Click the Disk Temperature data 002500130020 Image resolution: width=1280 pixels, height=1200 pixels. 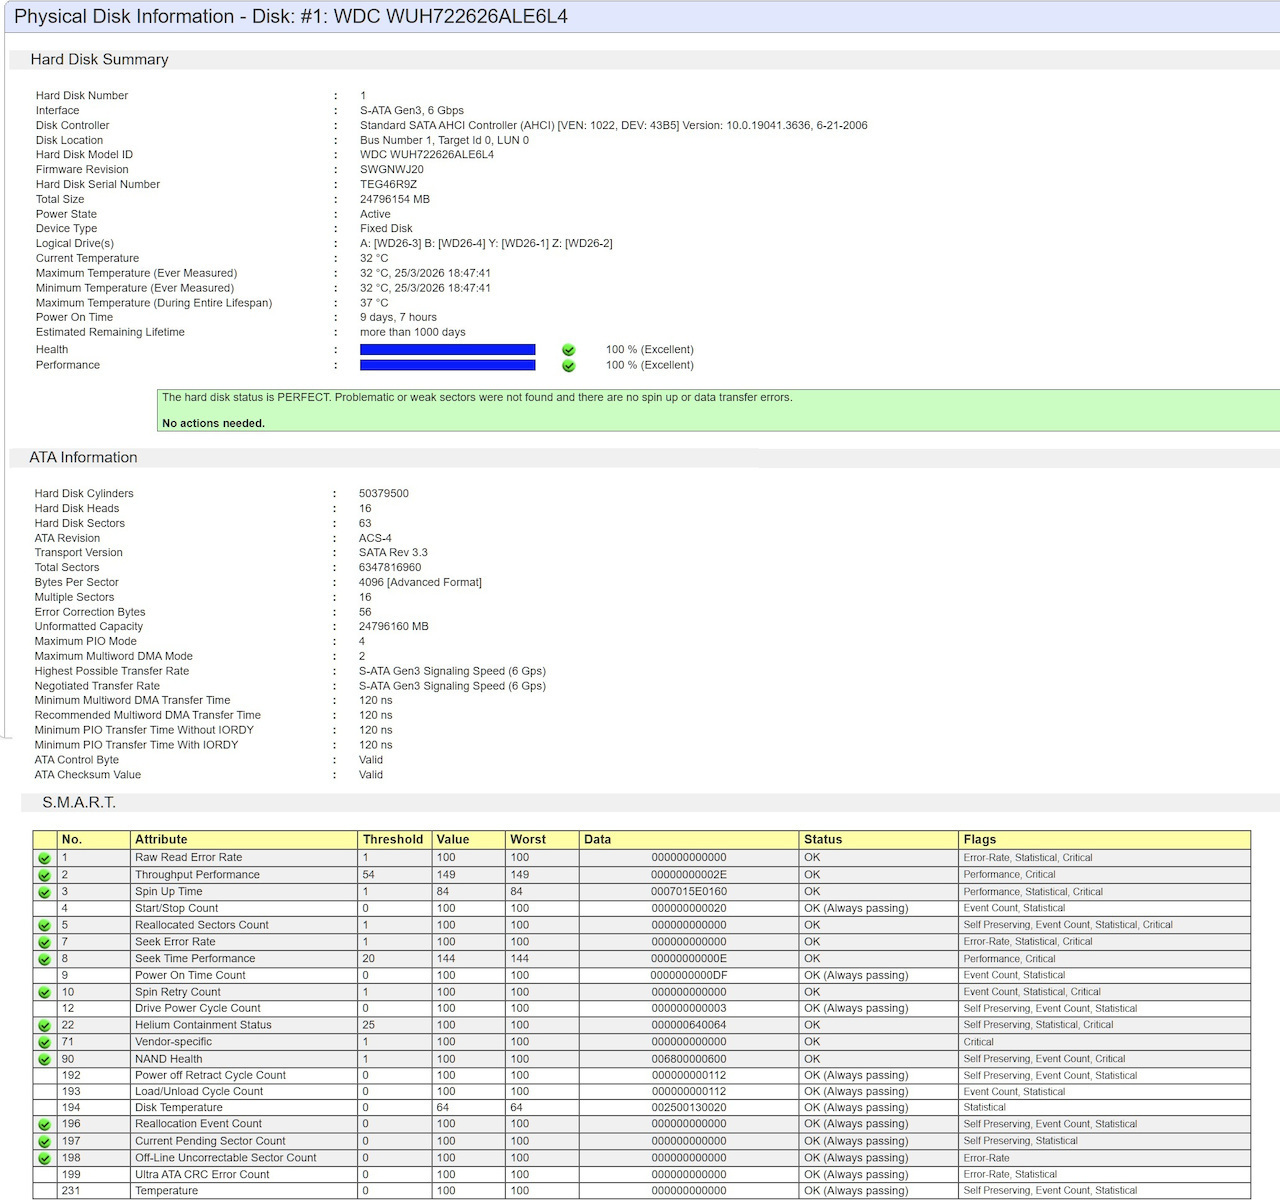click(x=689, y=1108)
